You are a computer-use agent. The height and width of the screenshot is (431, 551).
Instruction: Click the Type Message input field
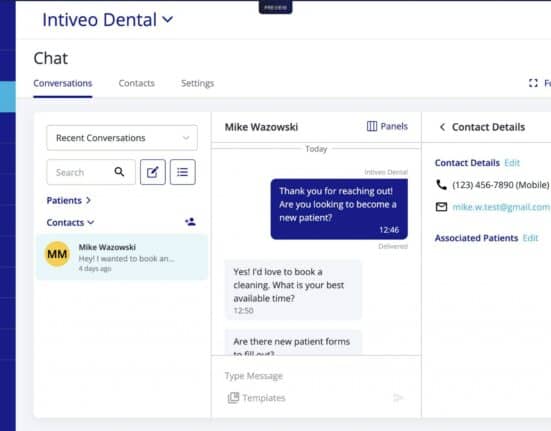[x=316, y=376]
